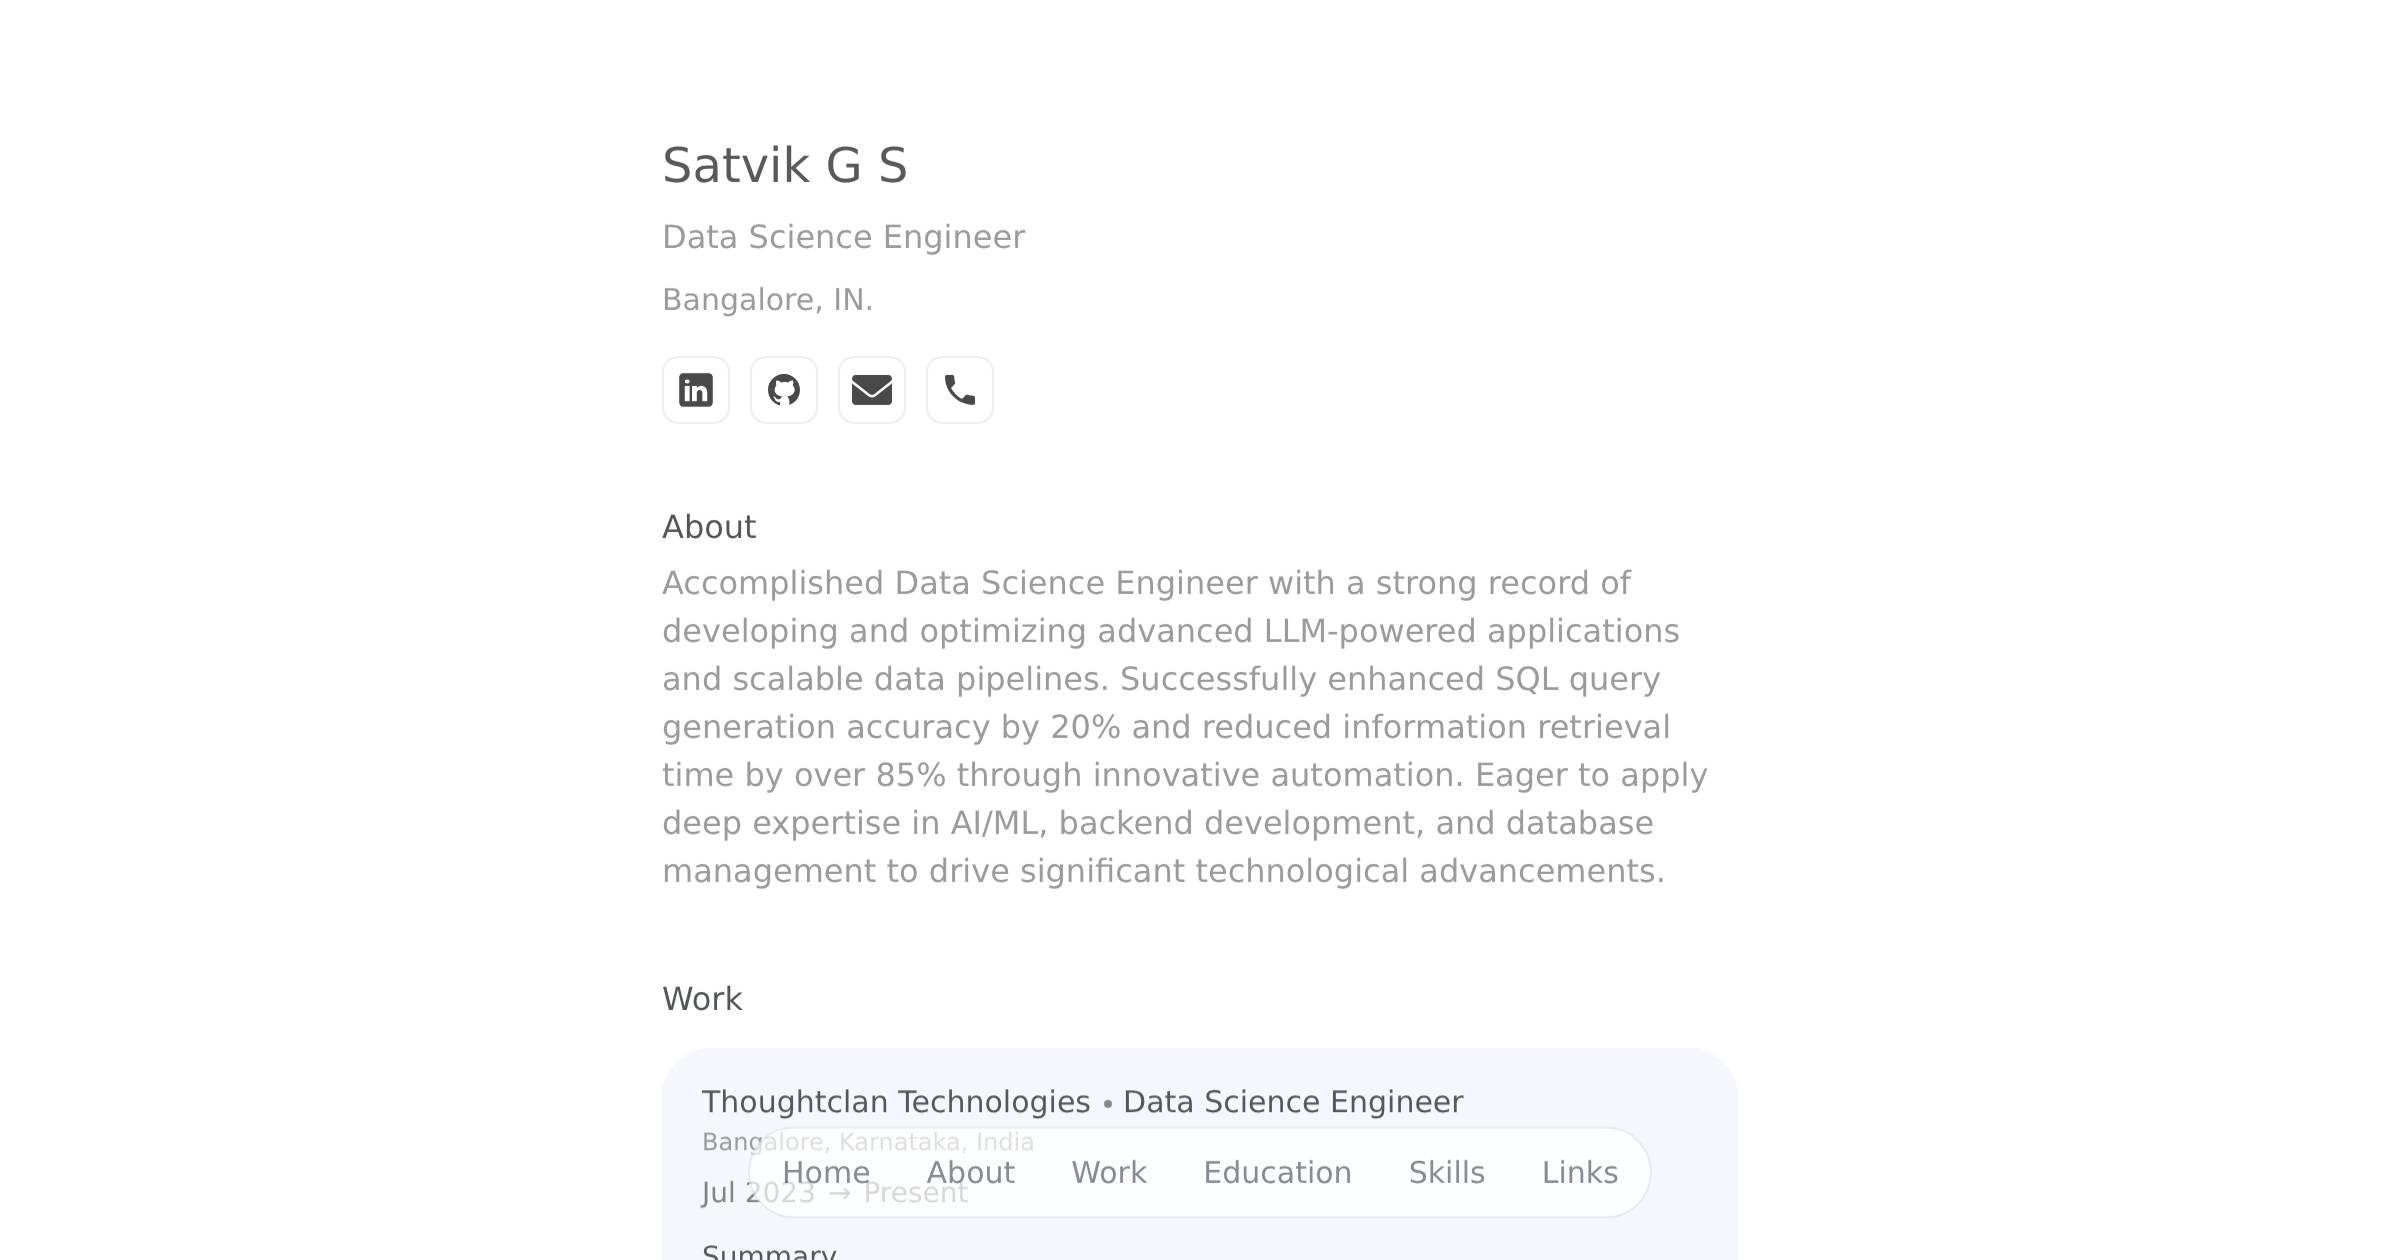Jump to Work via the navbar
Viewport: 2400px width, 1260px height.
click(x=1109, y=1172)
